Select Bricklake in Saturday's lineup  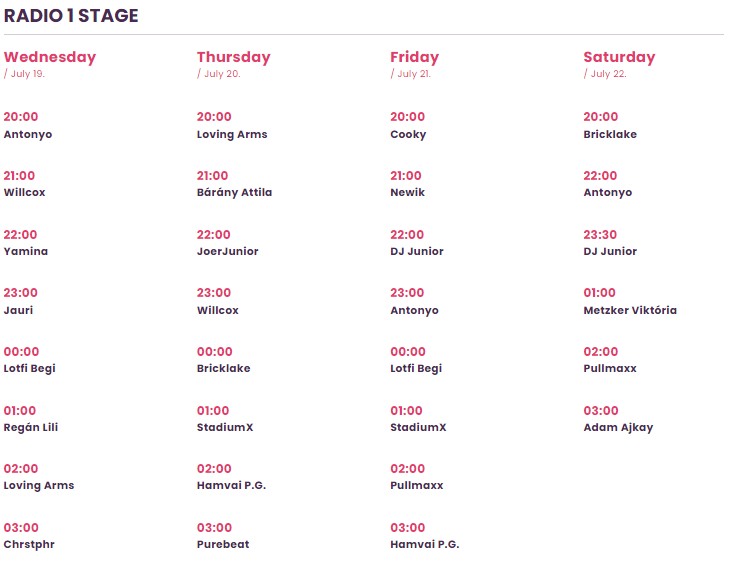(x=610, y=134)
